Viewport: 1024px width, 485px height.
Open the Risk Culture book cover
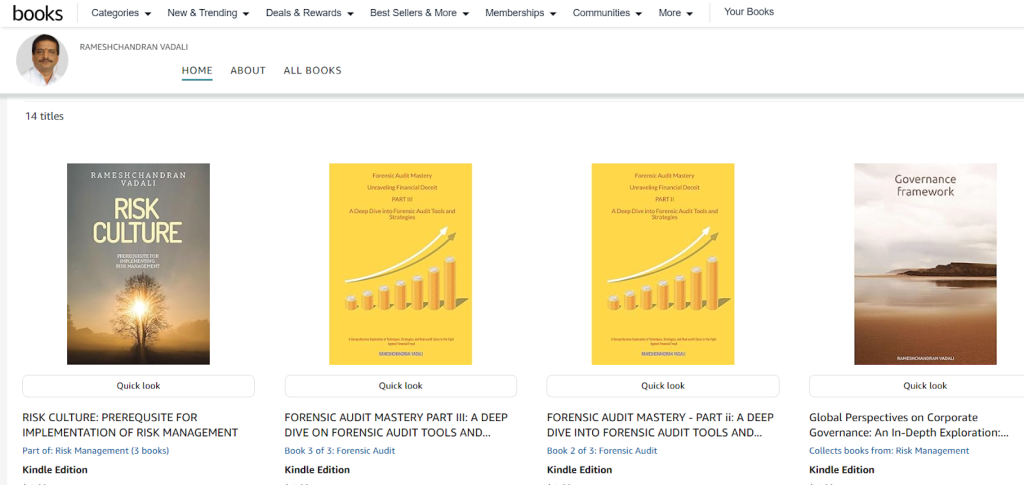(138, 264)
